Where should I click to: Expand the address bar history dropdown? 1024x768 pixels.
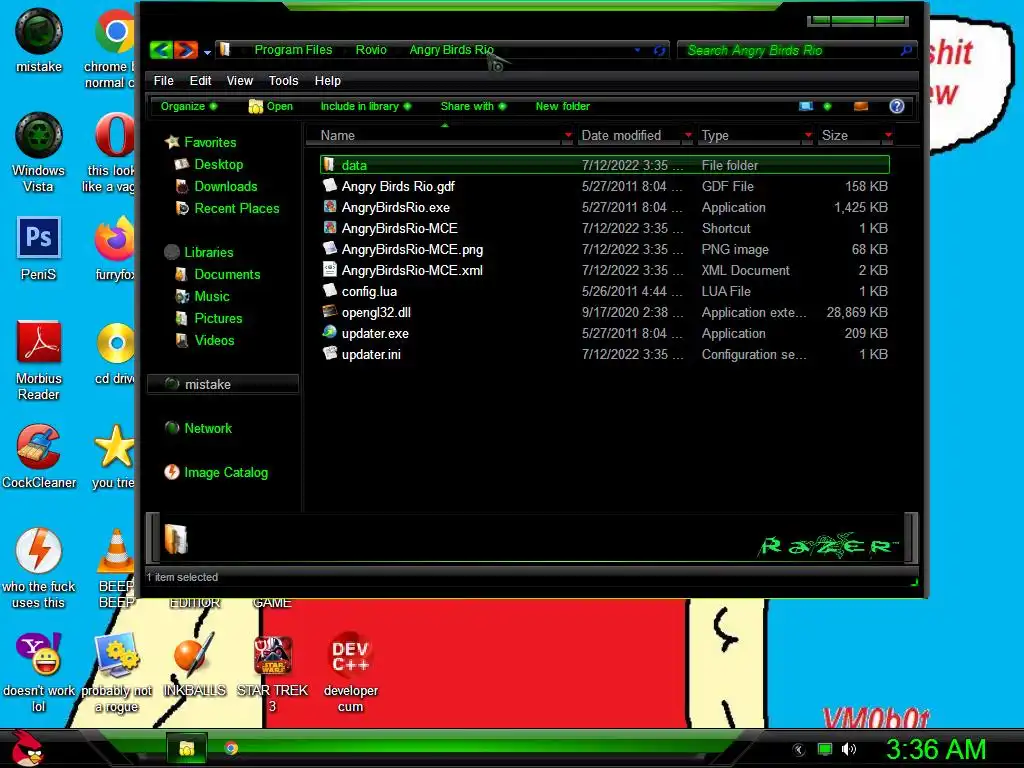point(637,50)
